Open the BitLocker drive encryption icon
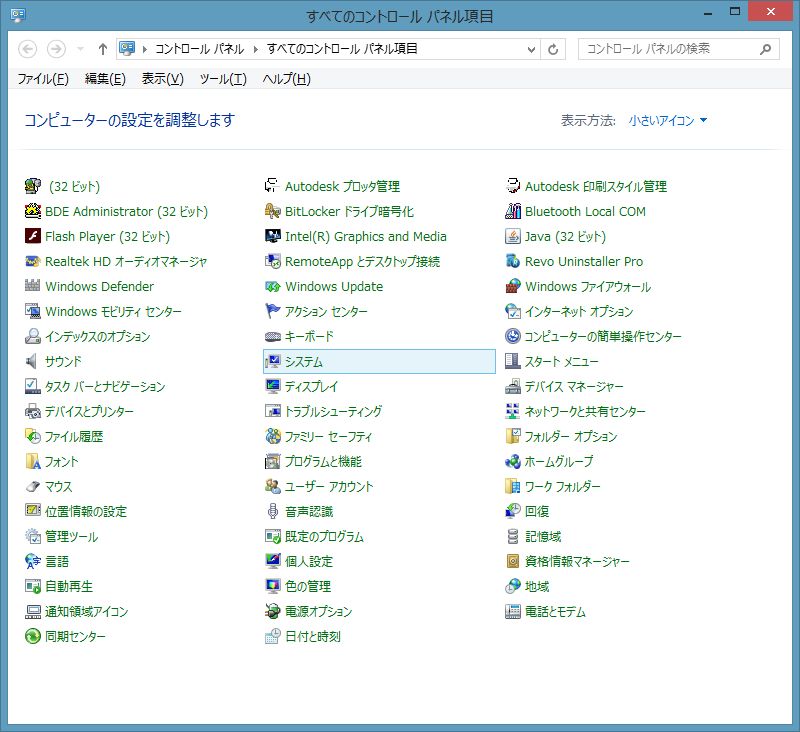 point(273,211)
